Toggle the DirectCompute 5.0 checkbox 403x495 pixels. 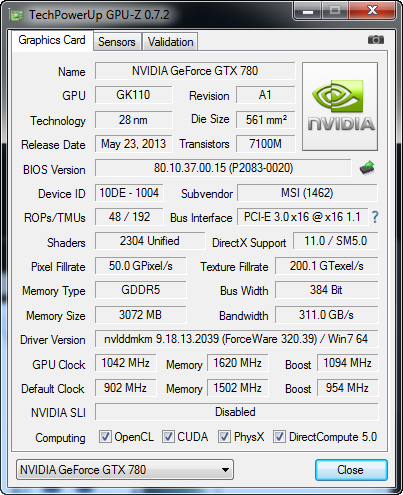[279, 436]
